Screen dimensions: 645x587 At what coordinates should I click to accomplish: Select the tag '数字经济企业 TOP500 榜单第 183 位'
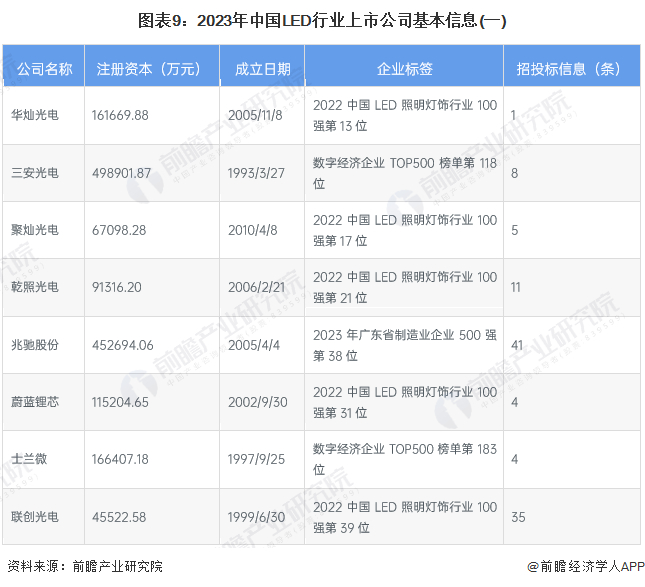click(x=405, y=459)
